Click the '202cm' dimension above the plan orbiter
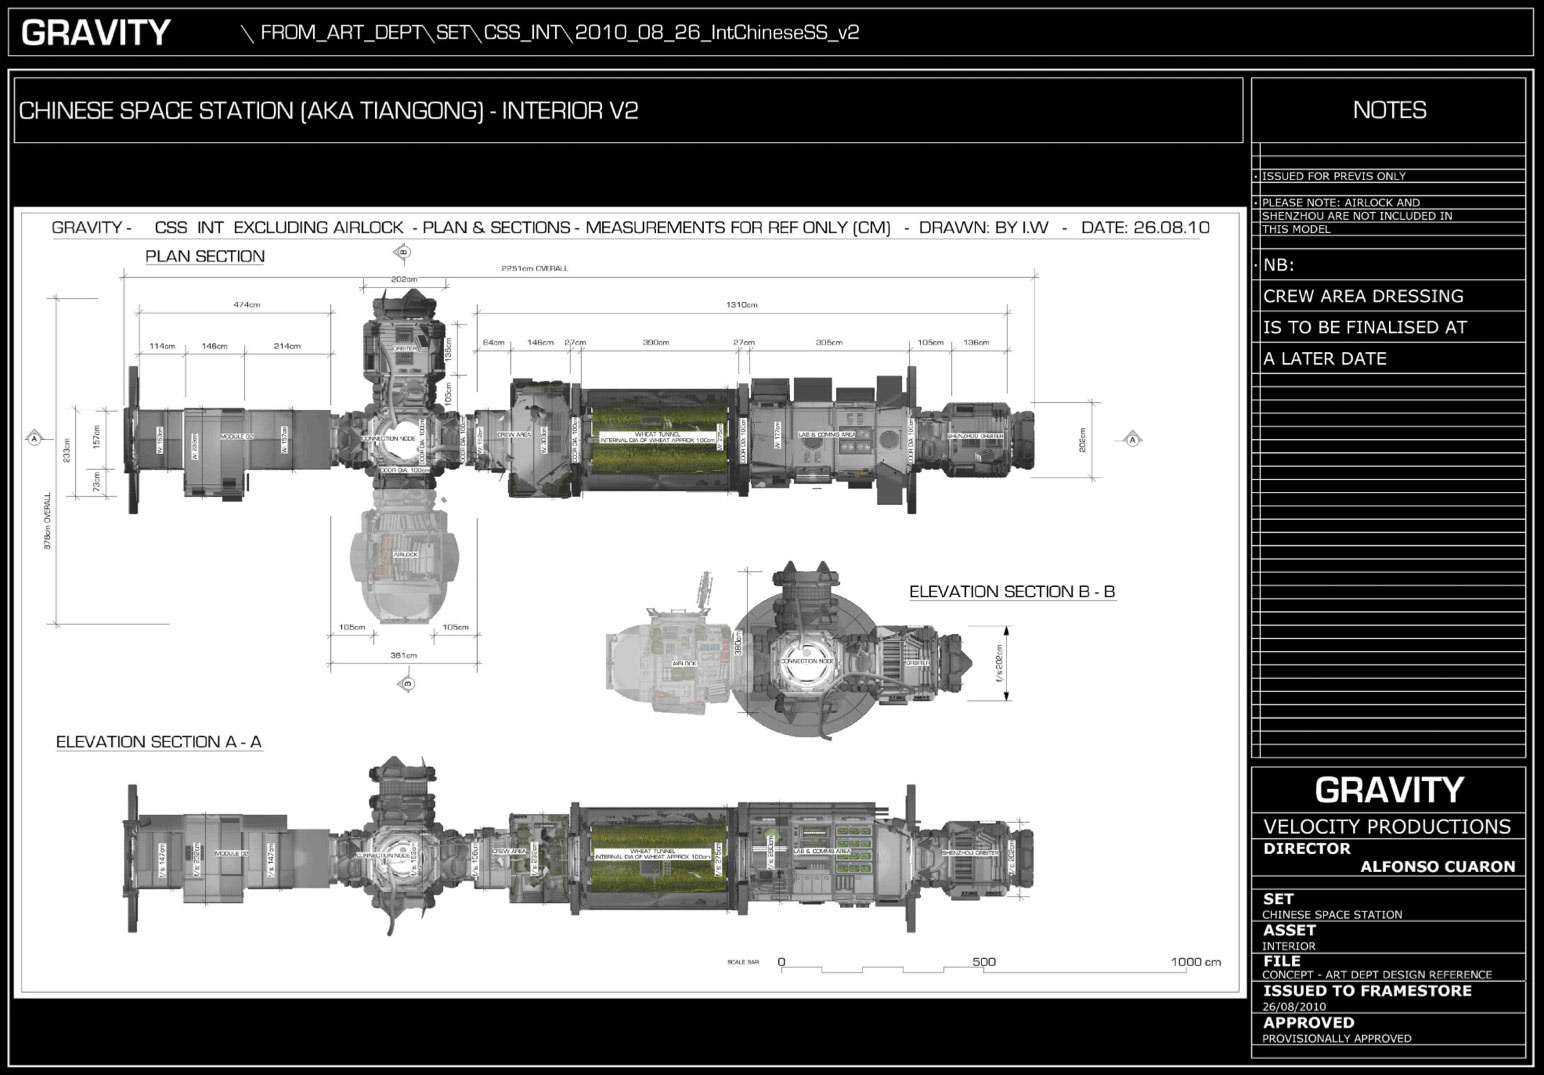 [404, 279]
